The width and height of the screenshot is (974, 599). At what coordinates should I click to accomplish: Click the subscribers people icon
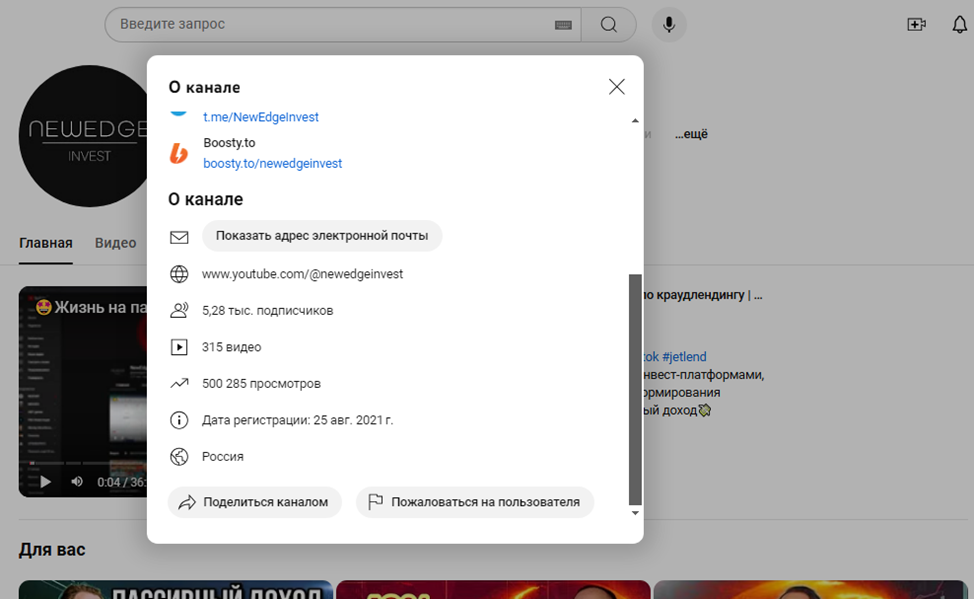tap(179, 311)
